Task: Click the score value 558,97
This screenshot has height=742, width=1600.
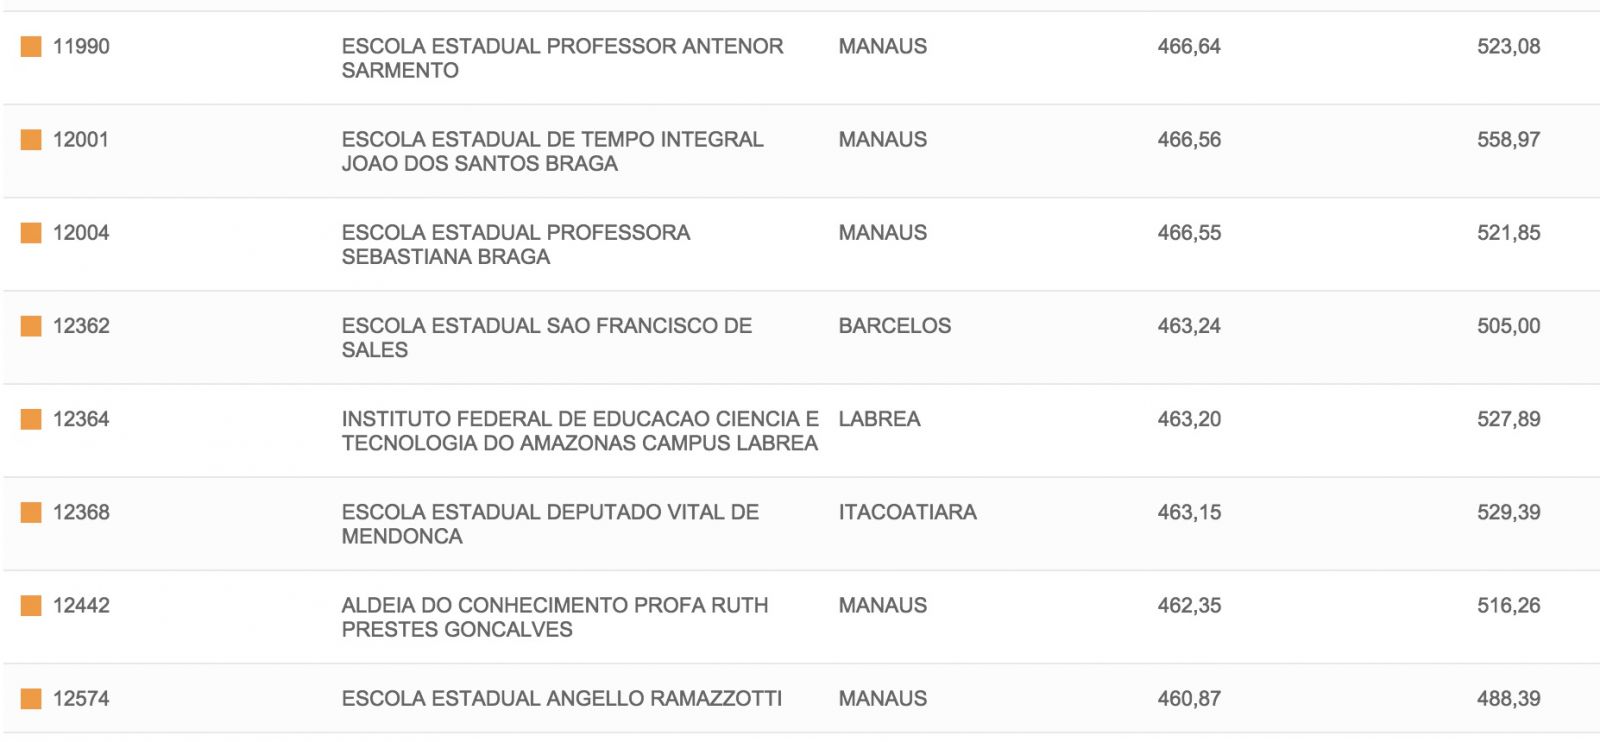Action: 1508,139
